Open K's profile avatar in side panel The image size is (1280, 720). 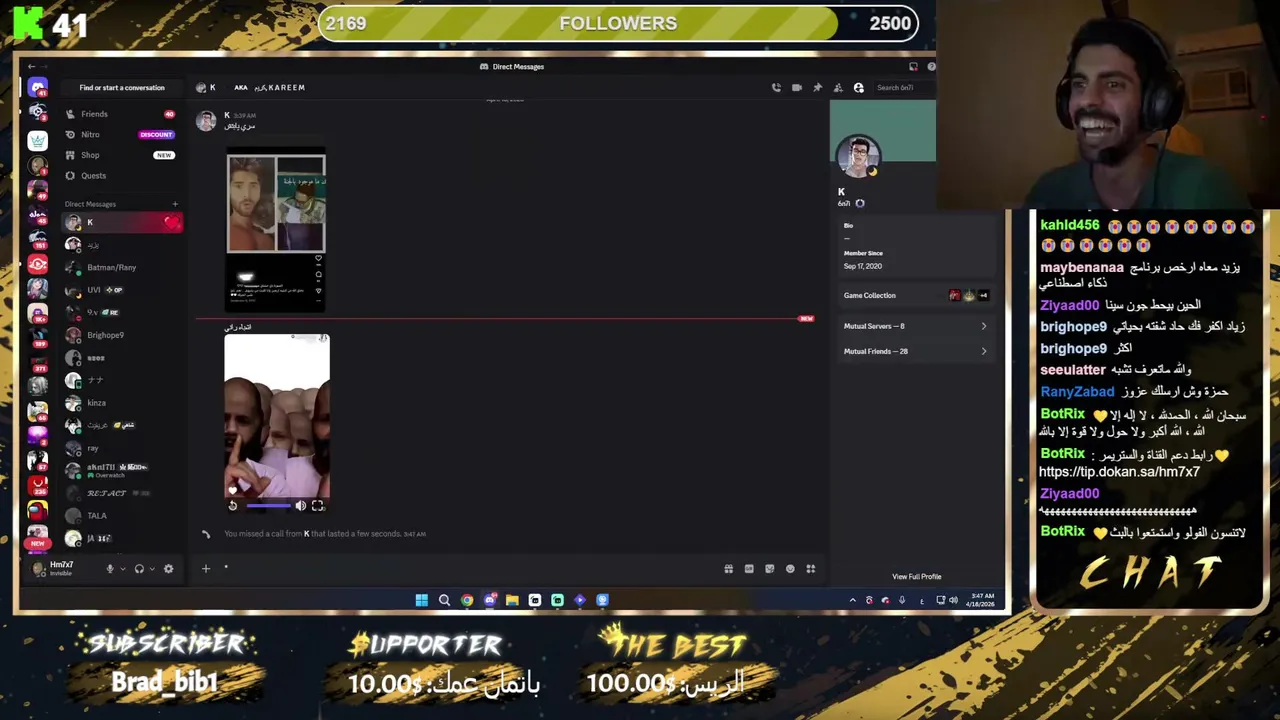[x=858, y=156]
